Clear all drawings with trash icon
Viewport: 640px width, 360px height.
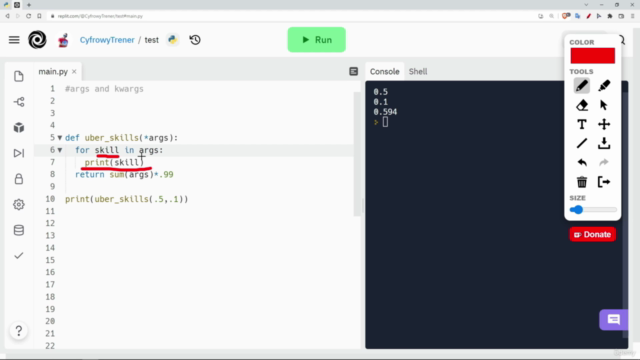(582, 182)
